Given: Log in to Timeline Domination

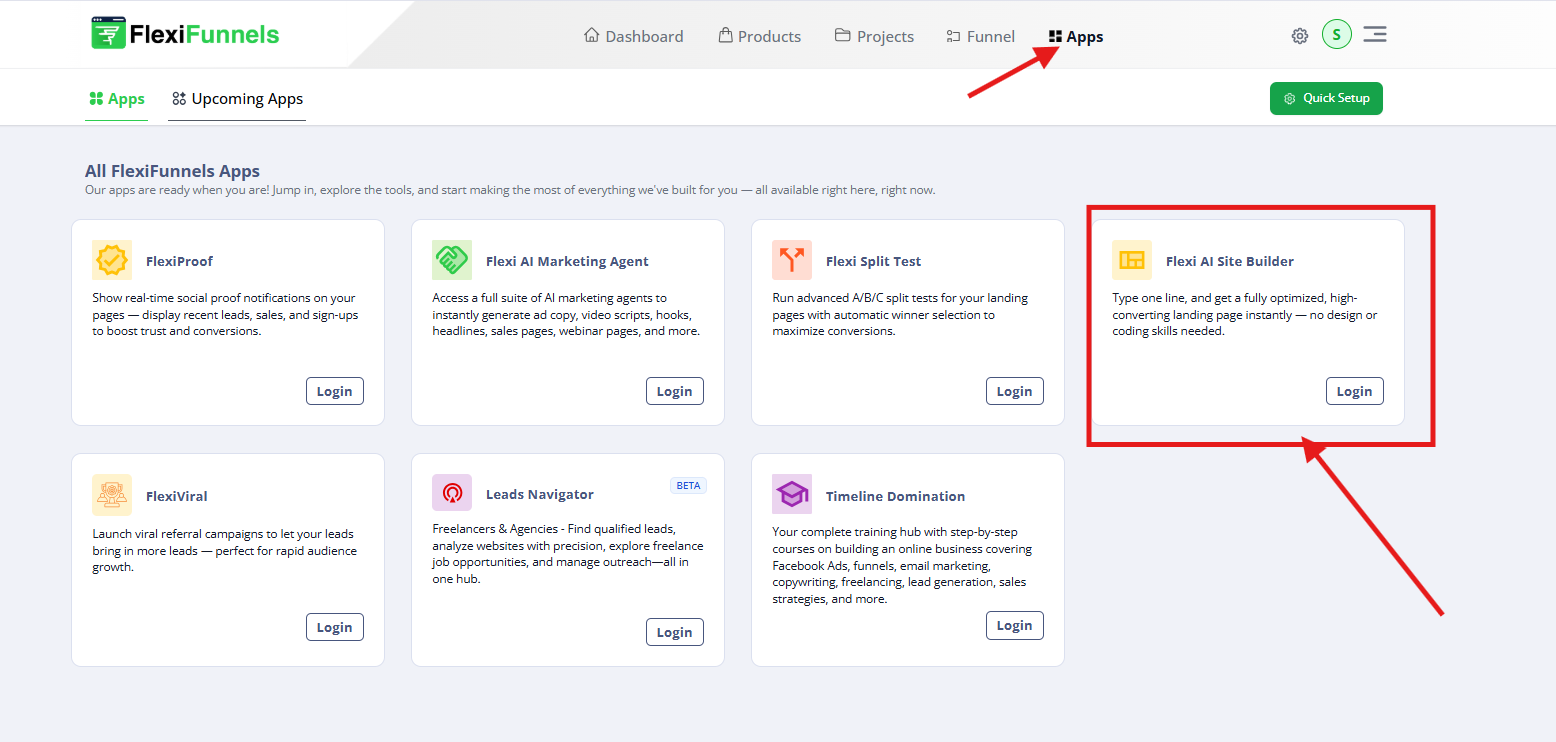Looking at the screenshot, I should coord(1015,625).
